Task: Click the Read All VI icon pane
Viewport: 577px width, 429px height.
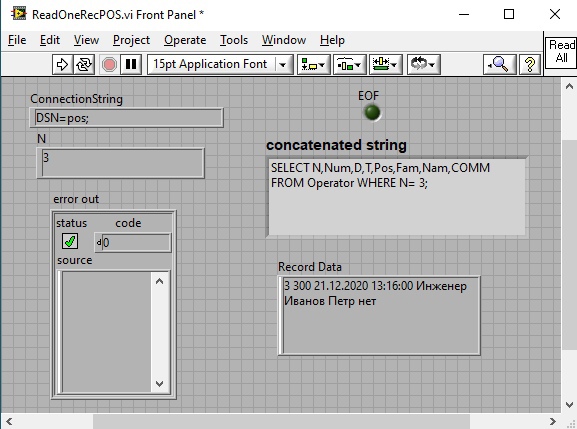Action: point(561,52)
